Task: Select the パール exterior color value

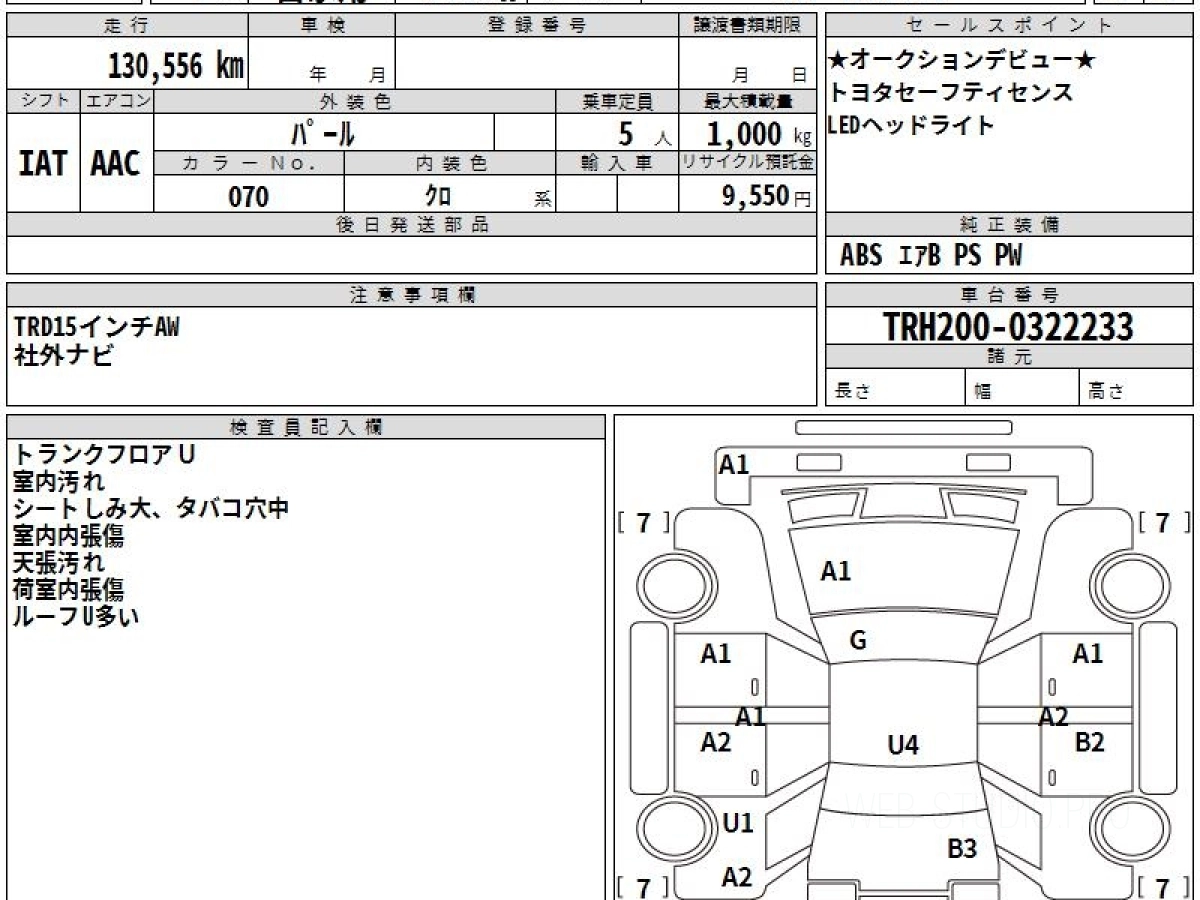Action: coord(323,132)
